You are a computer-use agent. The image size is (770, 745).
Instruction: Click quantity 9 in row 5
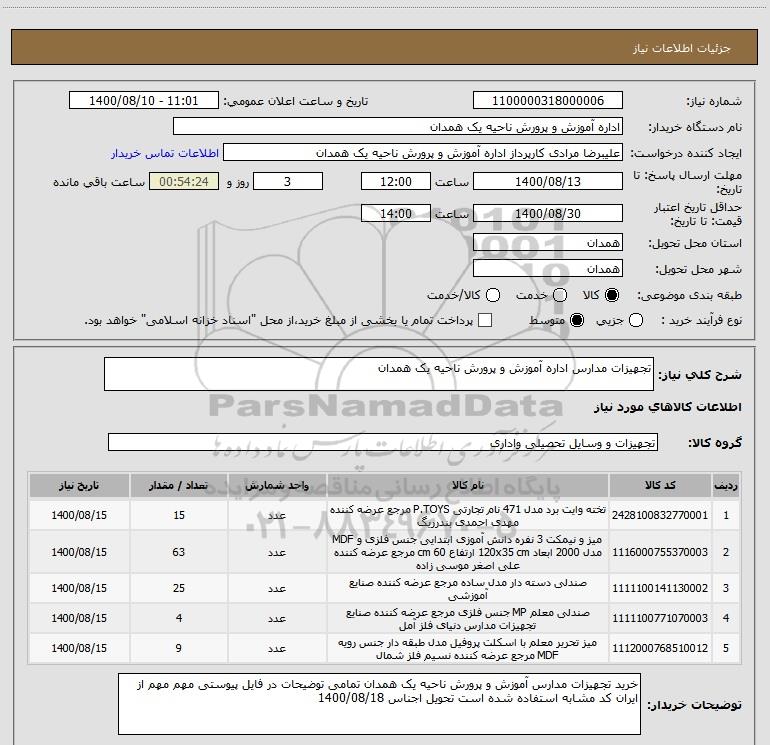(x=179, y=648)
